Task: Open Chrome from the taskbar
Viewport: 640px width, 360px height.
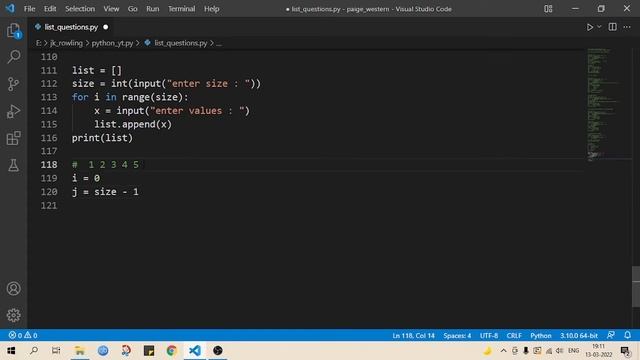Action: click(x=171, y=351)
